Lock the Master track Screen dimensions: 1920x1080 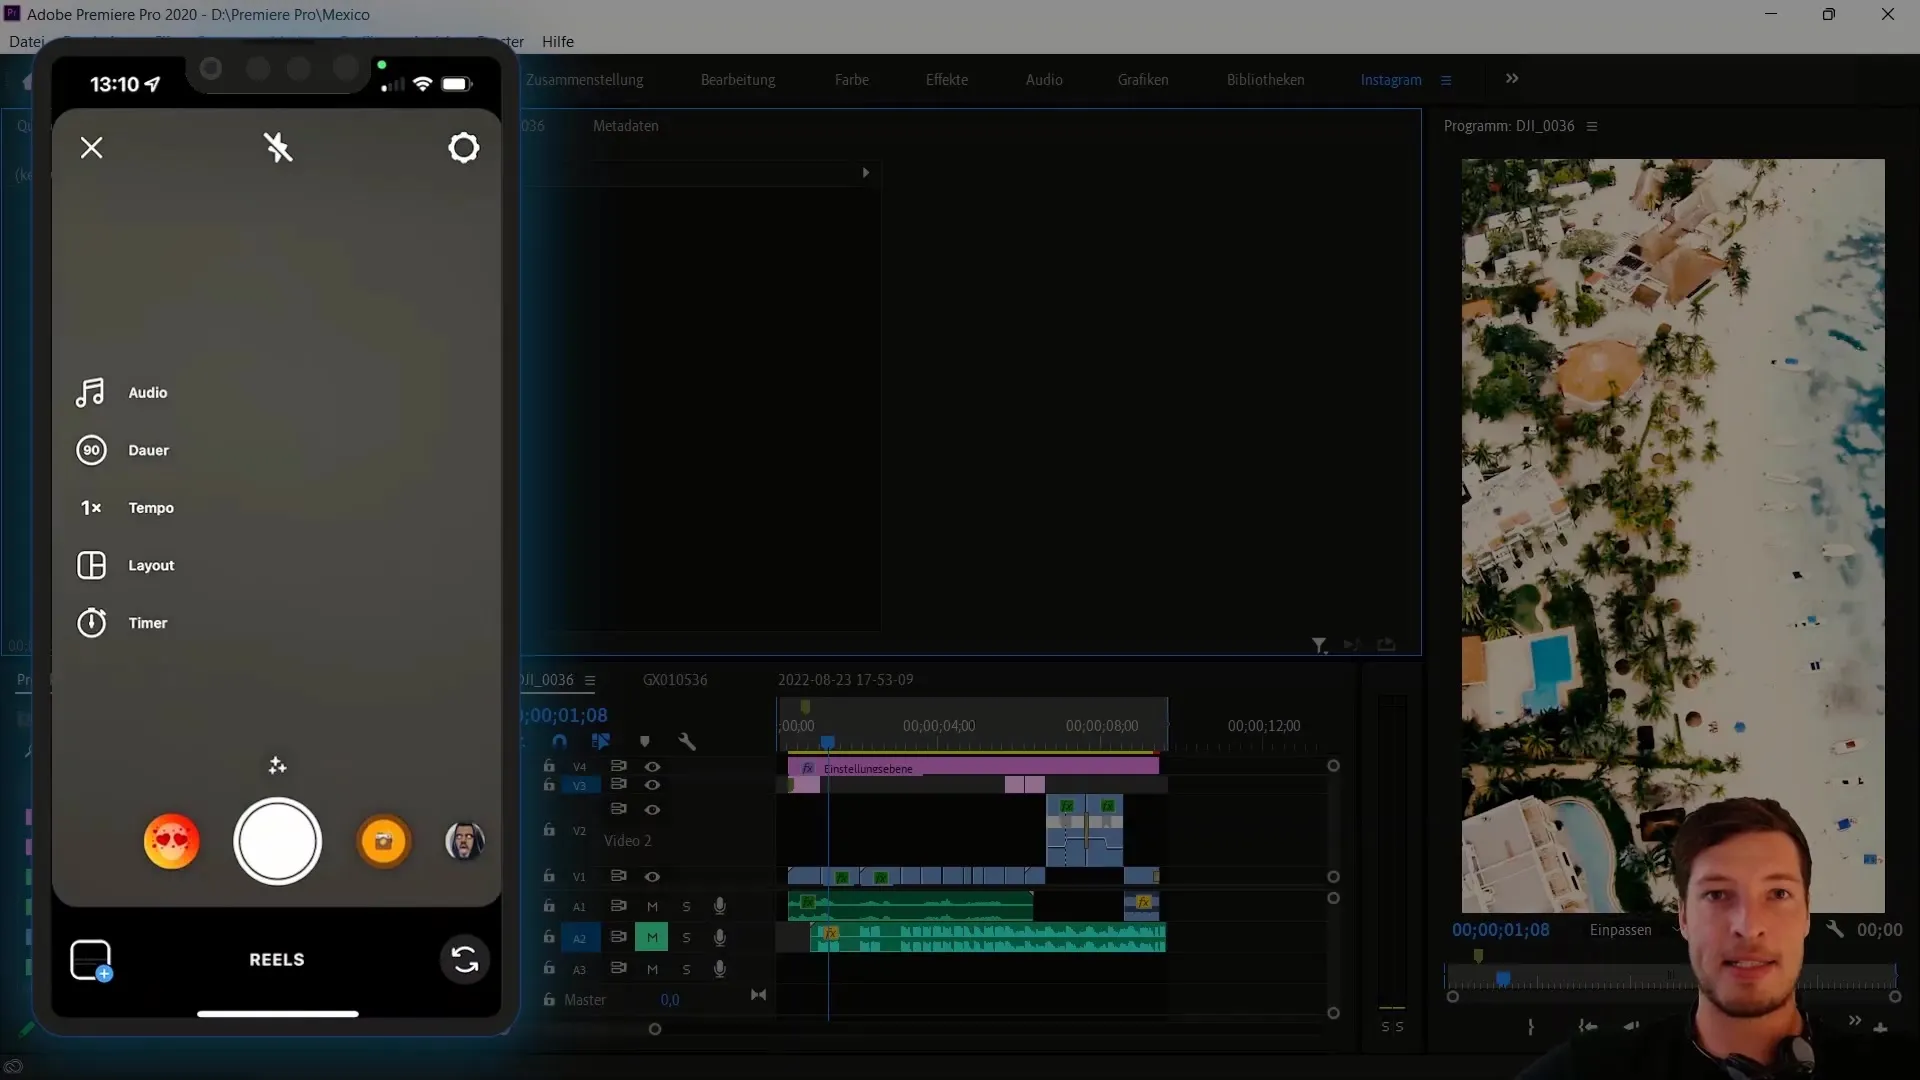549,1000
